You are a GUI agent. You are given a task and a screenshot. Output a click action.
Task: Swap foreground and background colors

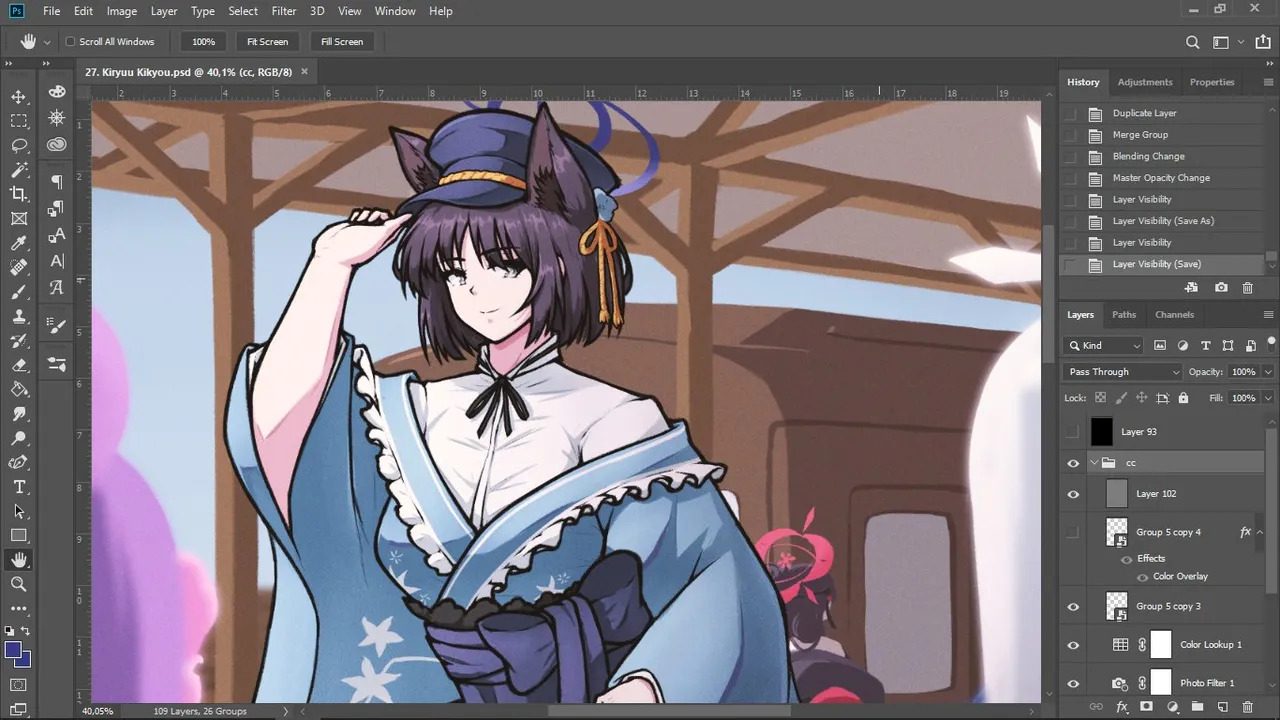[x=26, y=631]
